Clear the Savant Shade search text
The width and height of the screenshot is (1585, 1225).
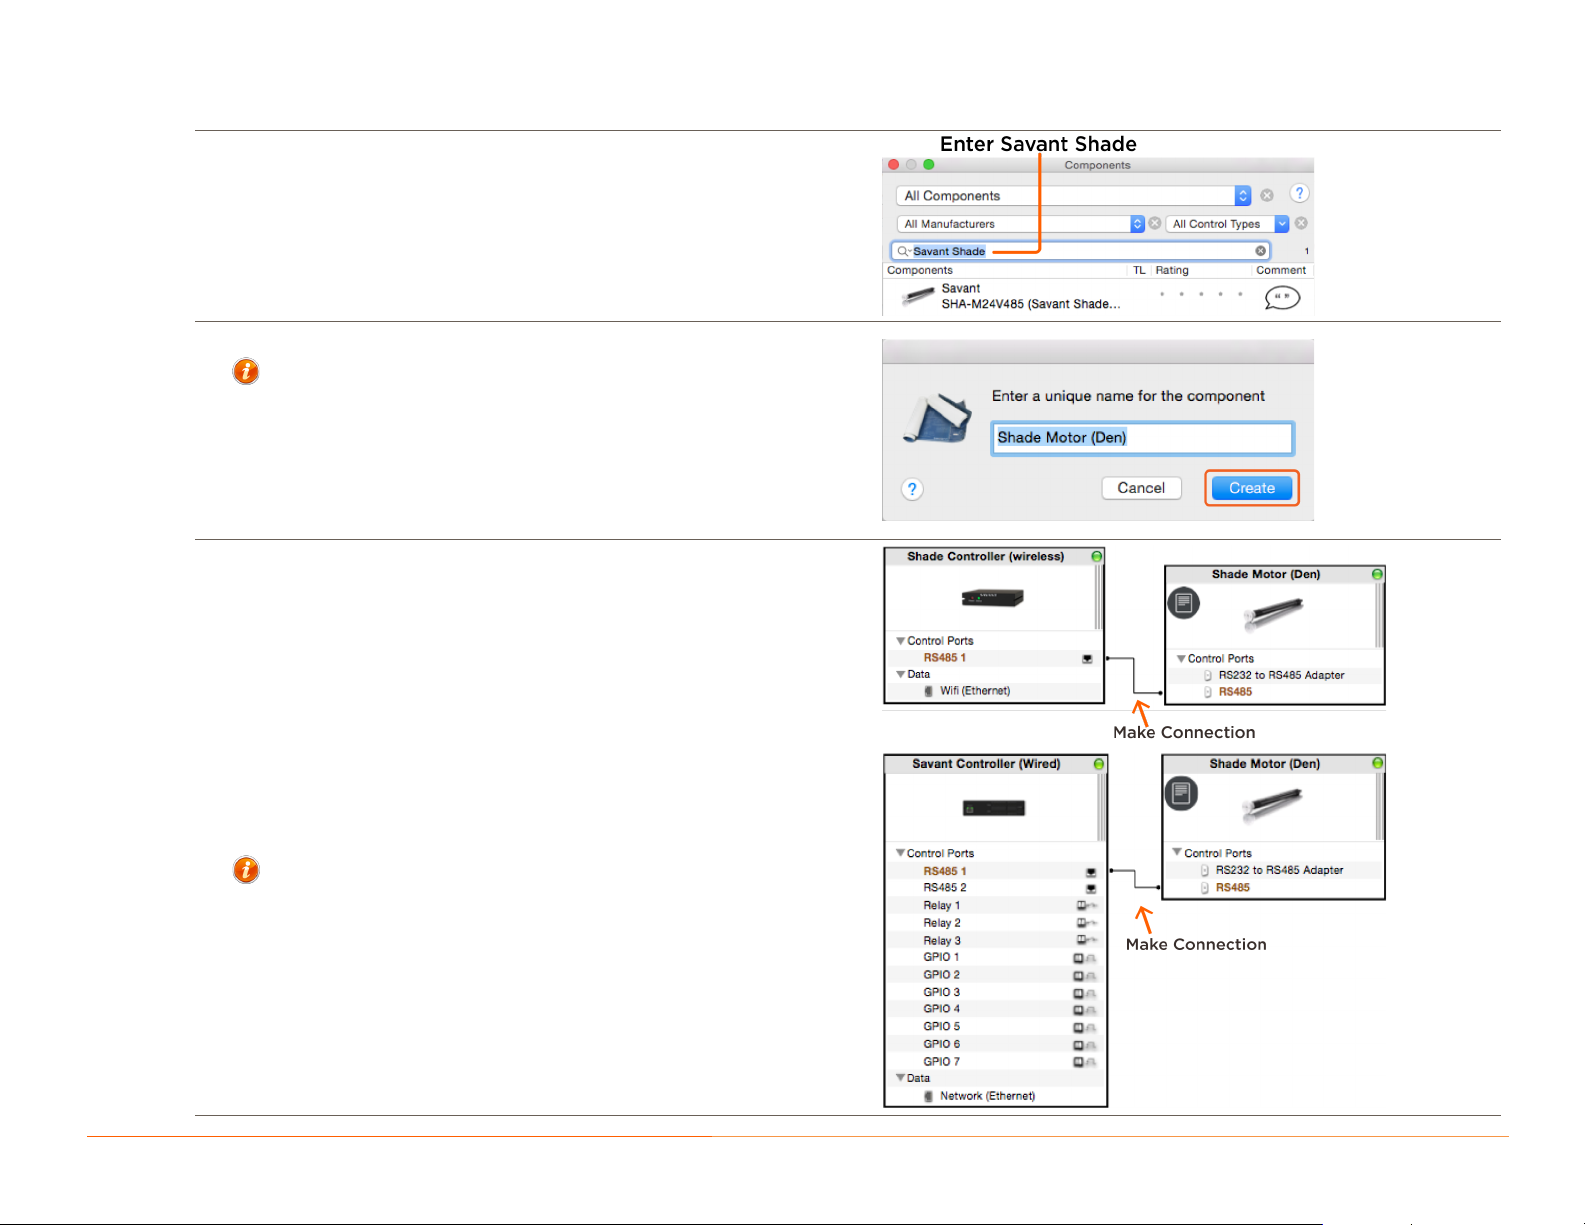coord(1261,251)
